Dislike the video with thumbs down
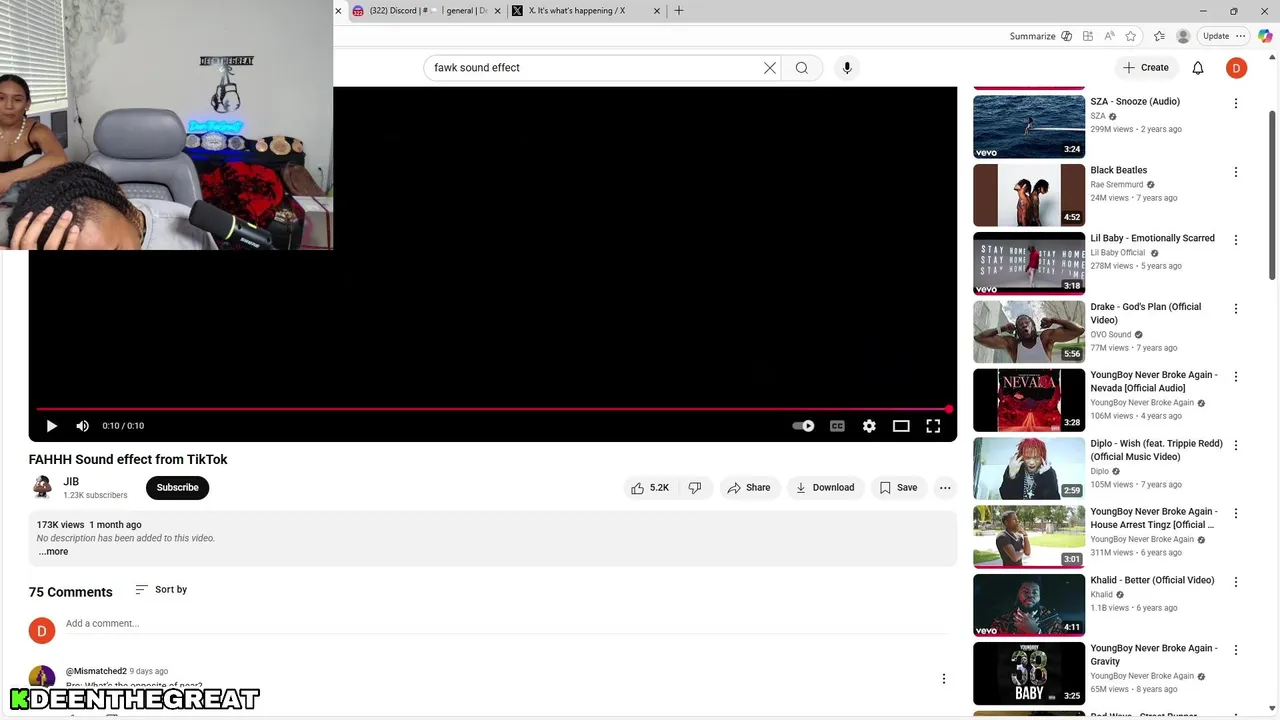The image size is (1280, 720). [x=695, y=488]
